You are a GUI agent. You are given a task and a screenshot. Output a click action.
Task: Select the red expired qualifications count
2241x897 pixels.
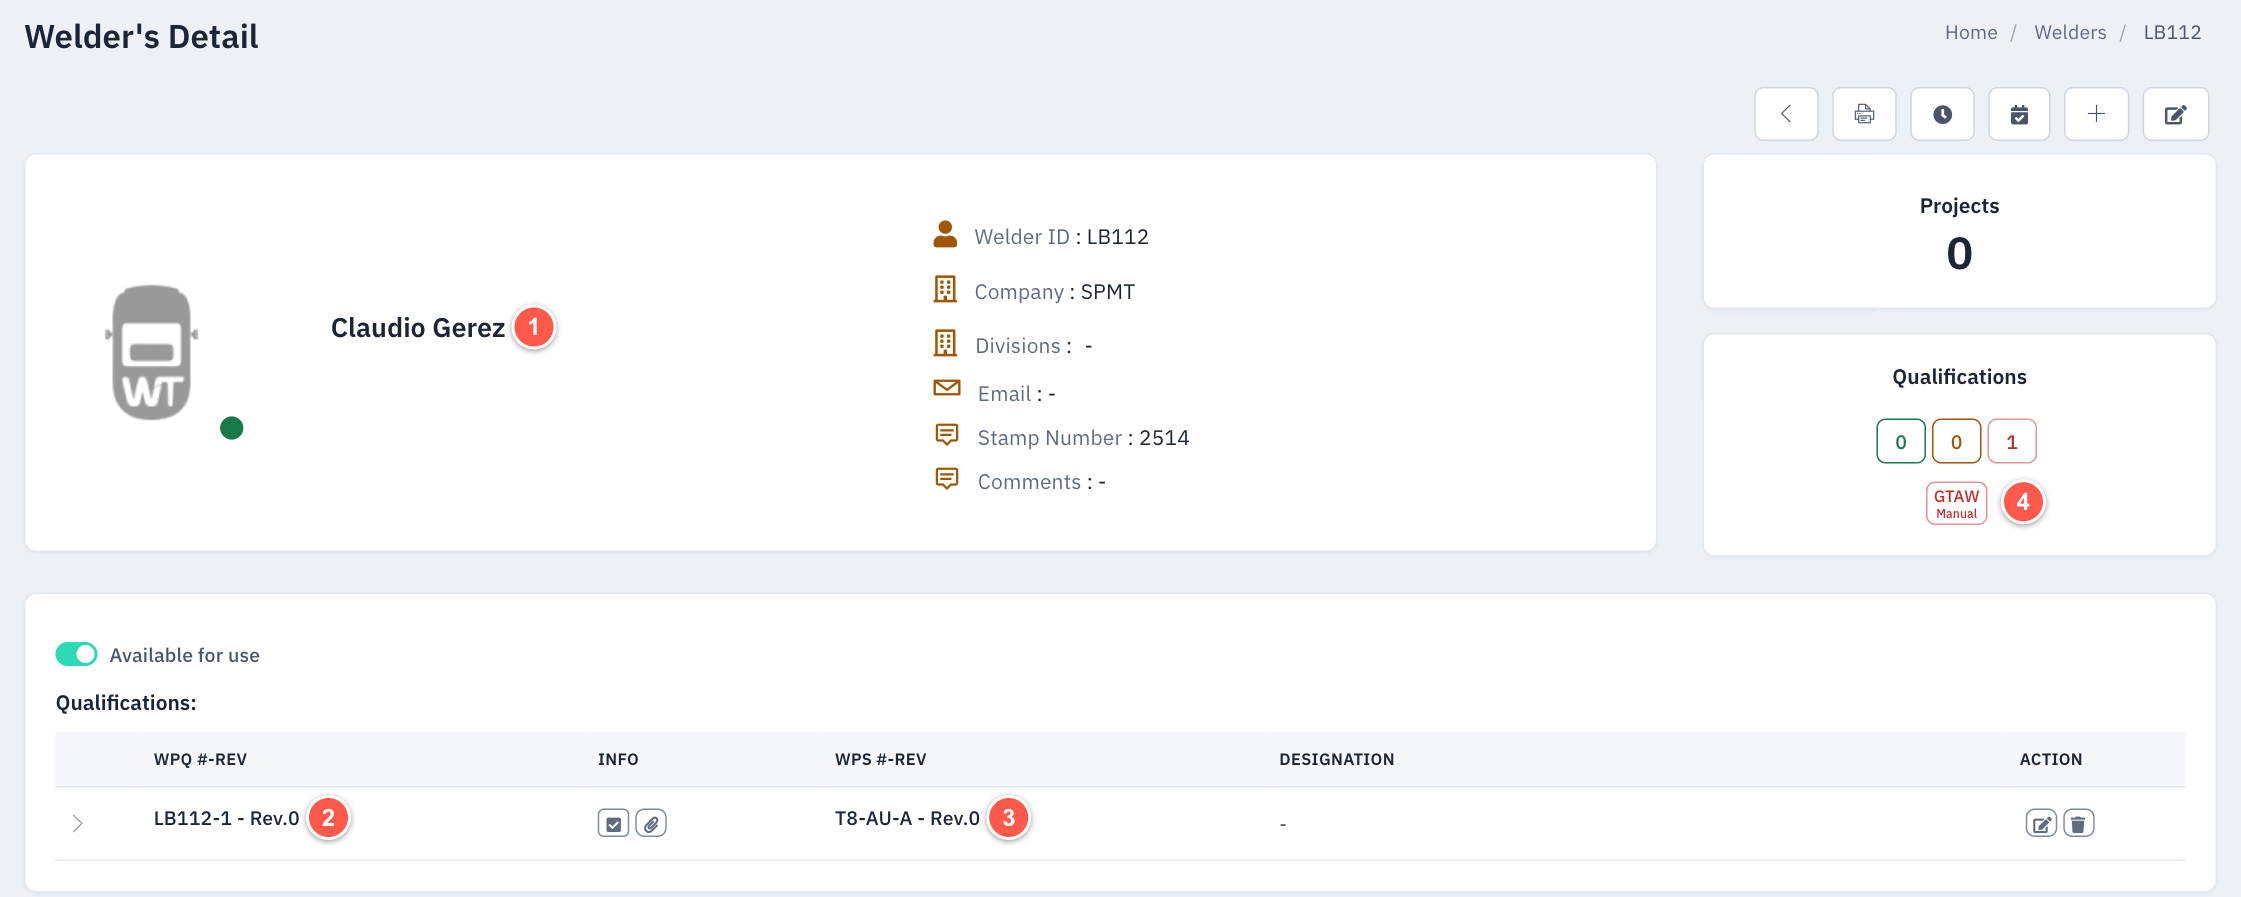pos(2012,441)
